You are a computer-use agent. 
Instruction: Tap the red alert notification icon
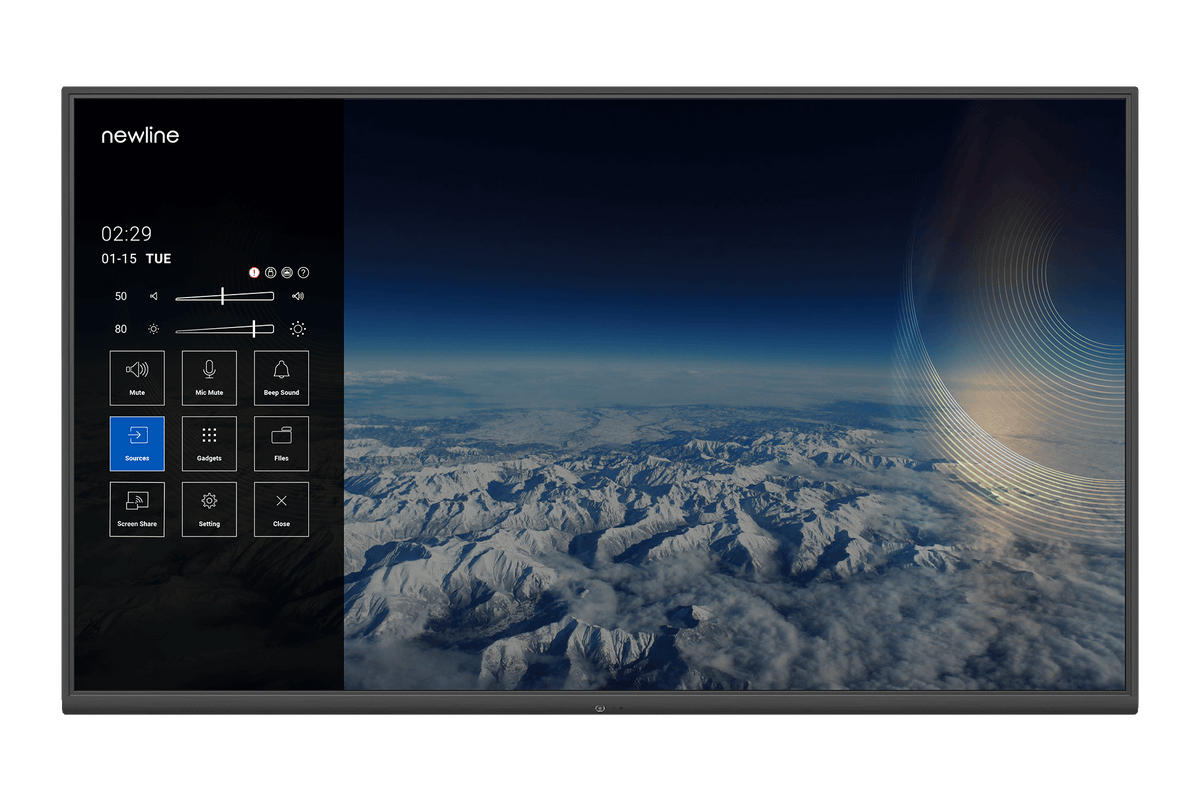[x=254, y=272]
